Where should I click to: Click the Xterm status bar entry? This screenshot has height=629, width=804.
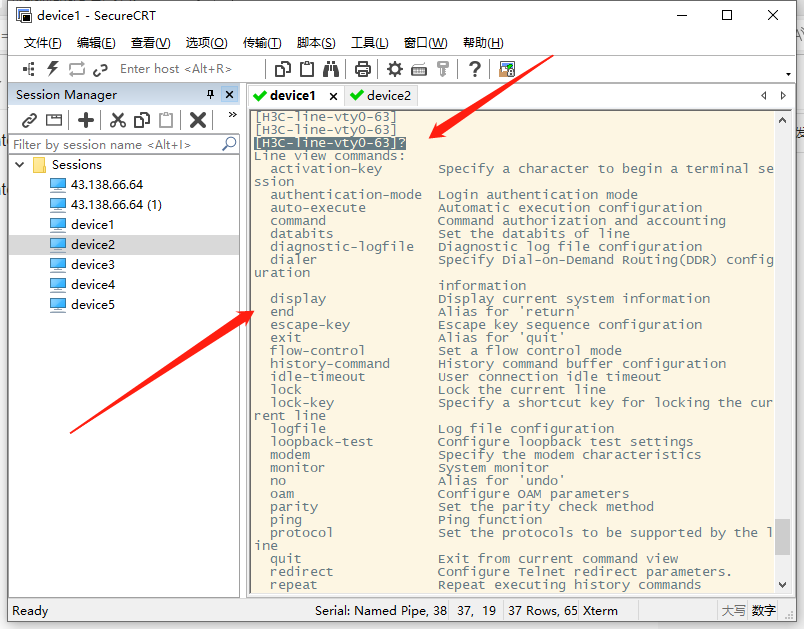coord(600,611)
